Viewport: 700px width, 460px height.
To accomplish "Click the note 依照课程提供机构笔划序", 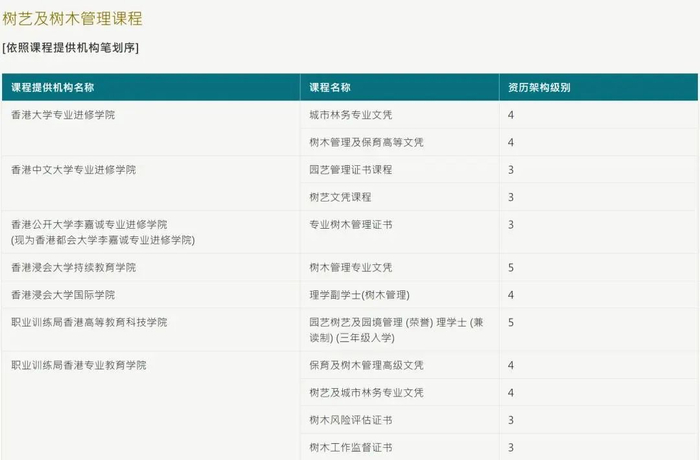I will coord(71,48).
